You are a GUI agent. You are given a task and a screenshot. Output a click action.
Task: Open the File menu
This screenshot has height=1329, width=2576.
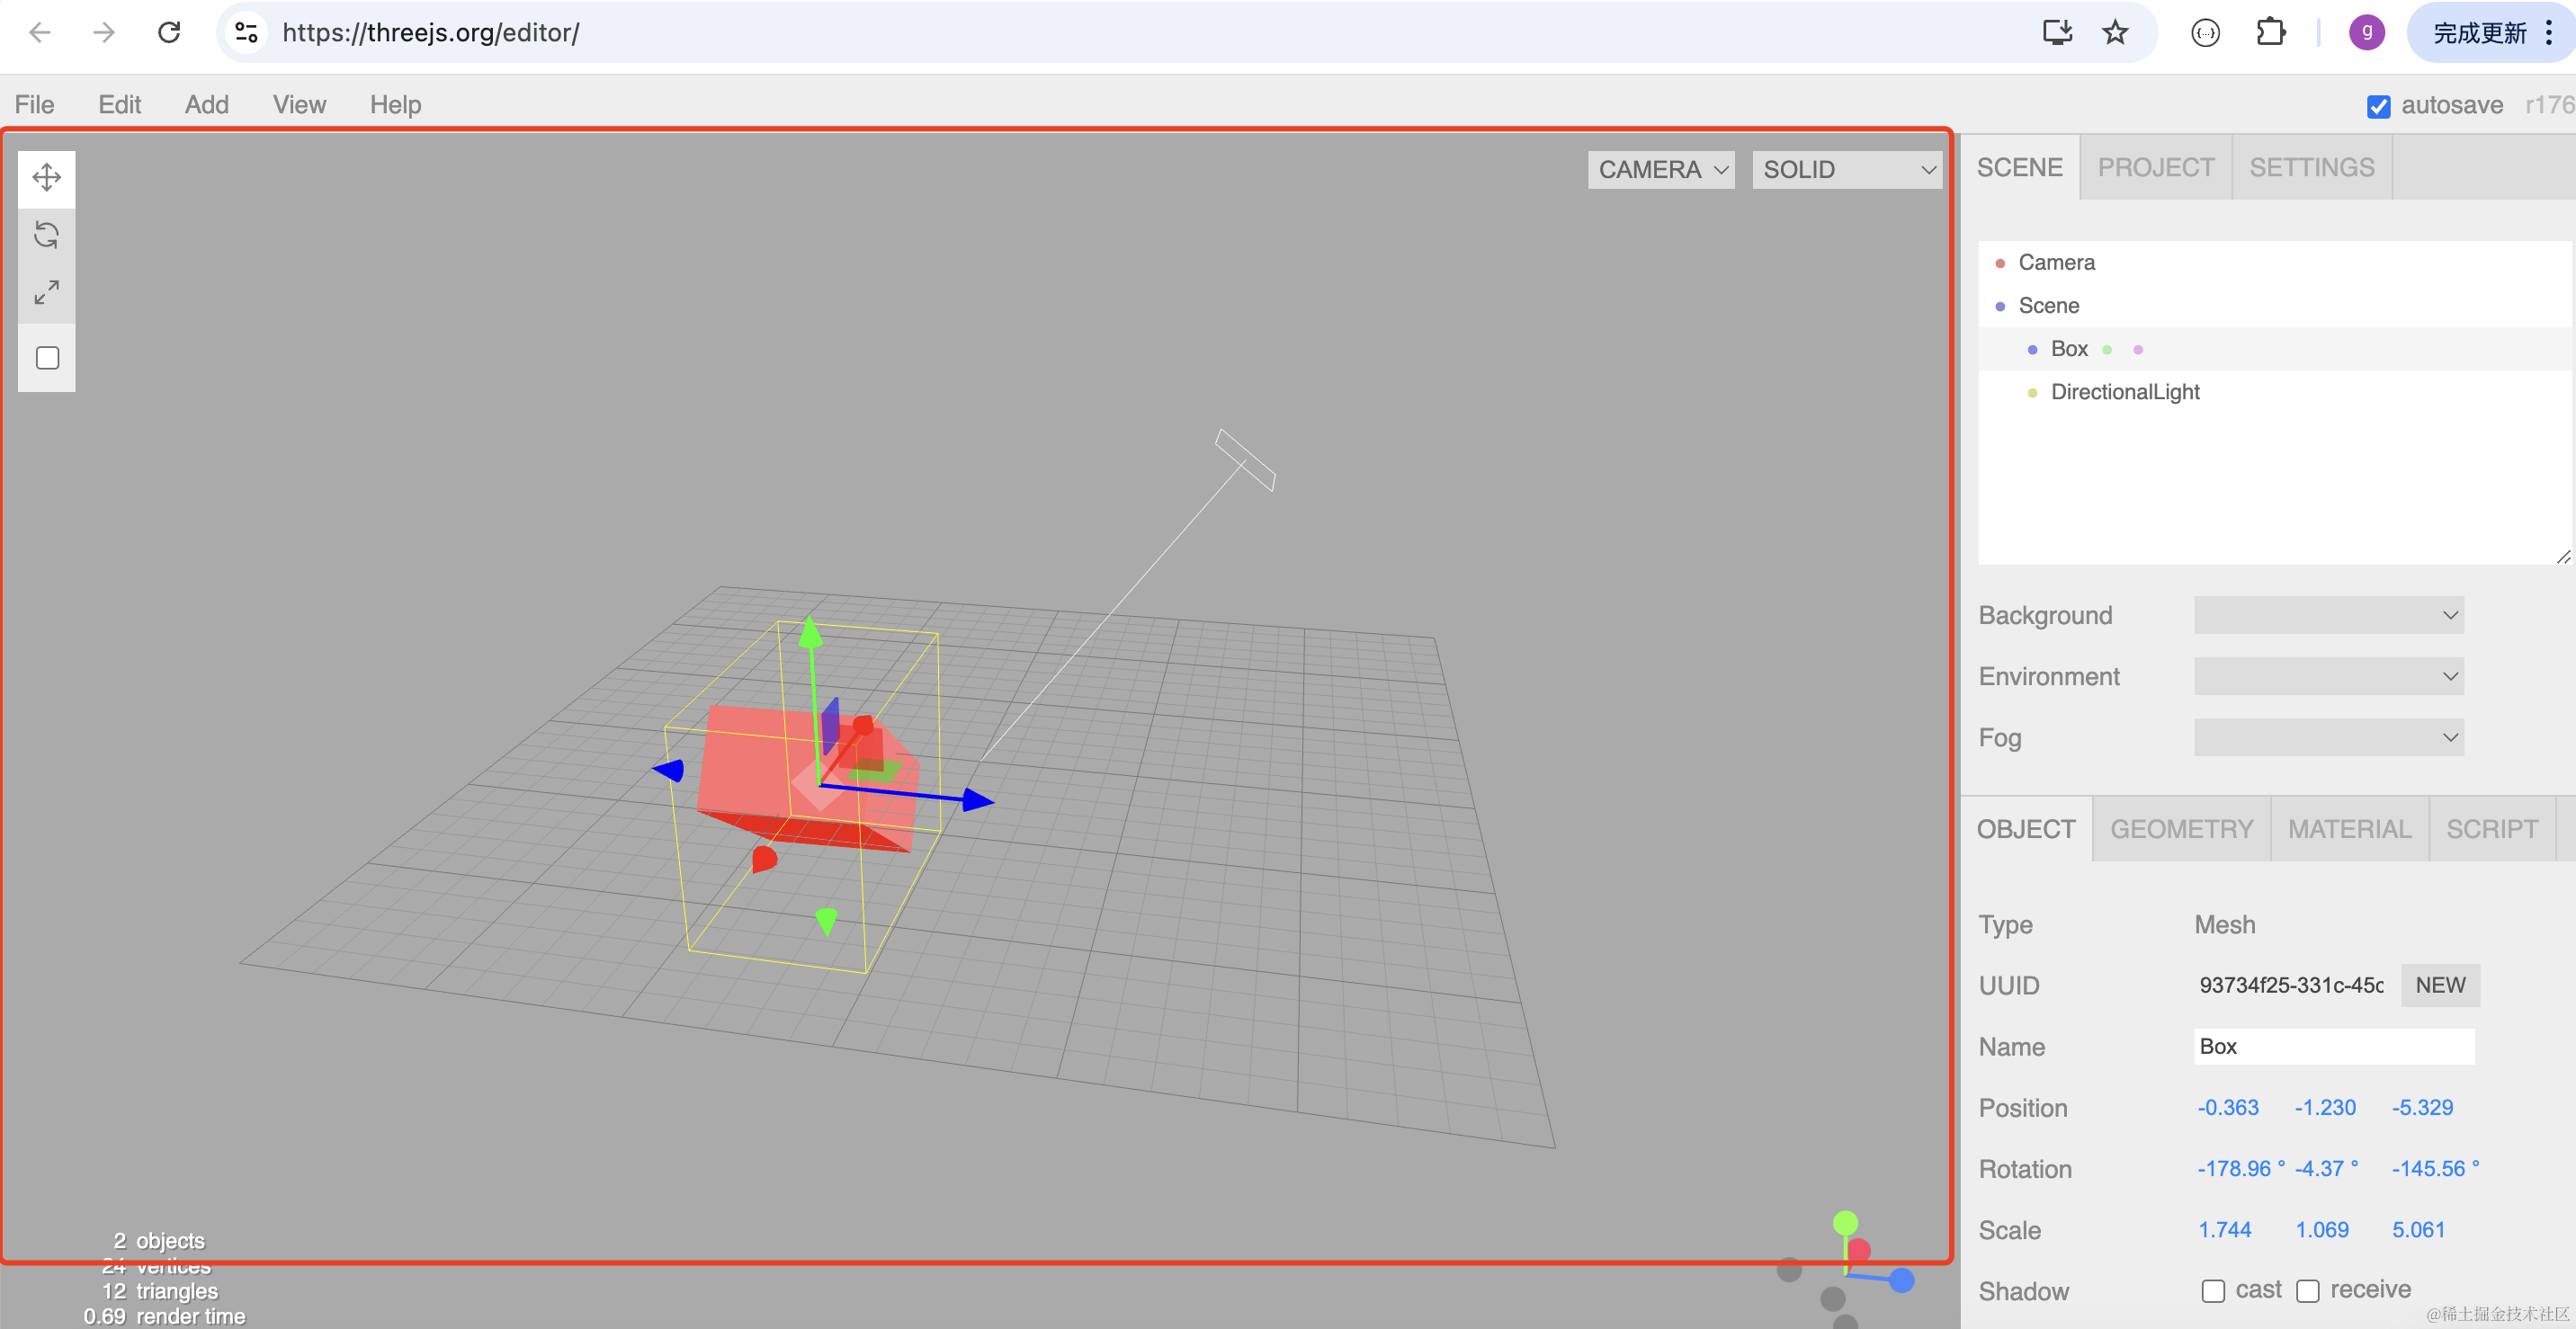(x=35, y=105)
